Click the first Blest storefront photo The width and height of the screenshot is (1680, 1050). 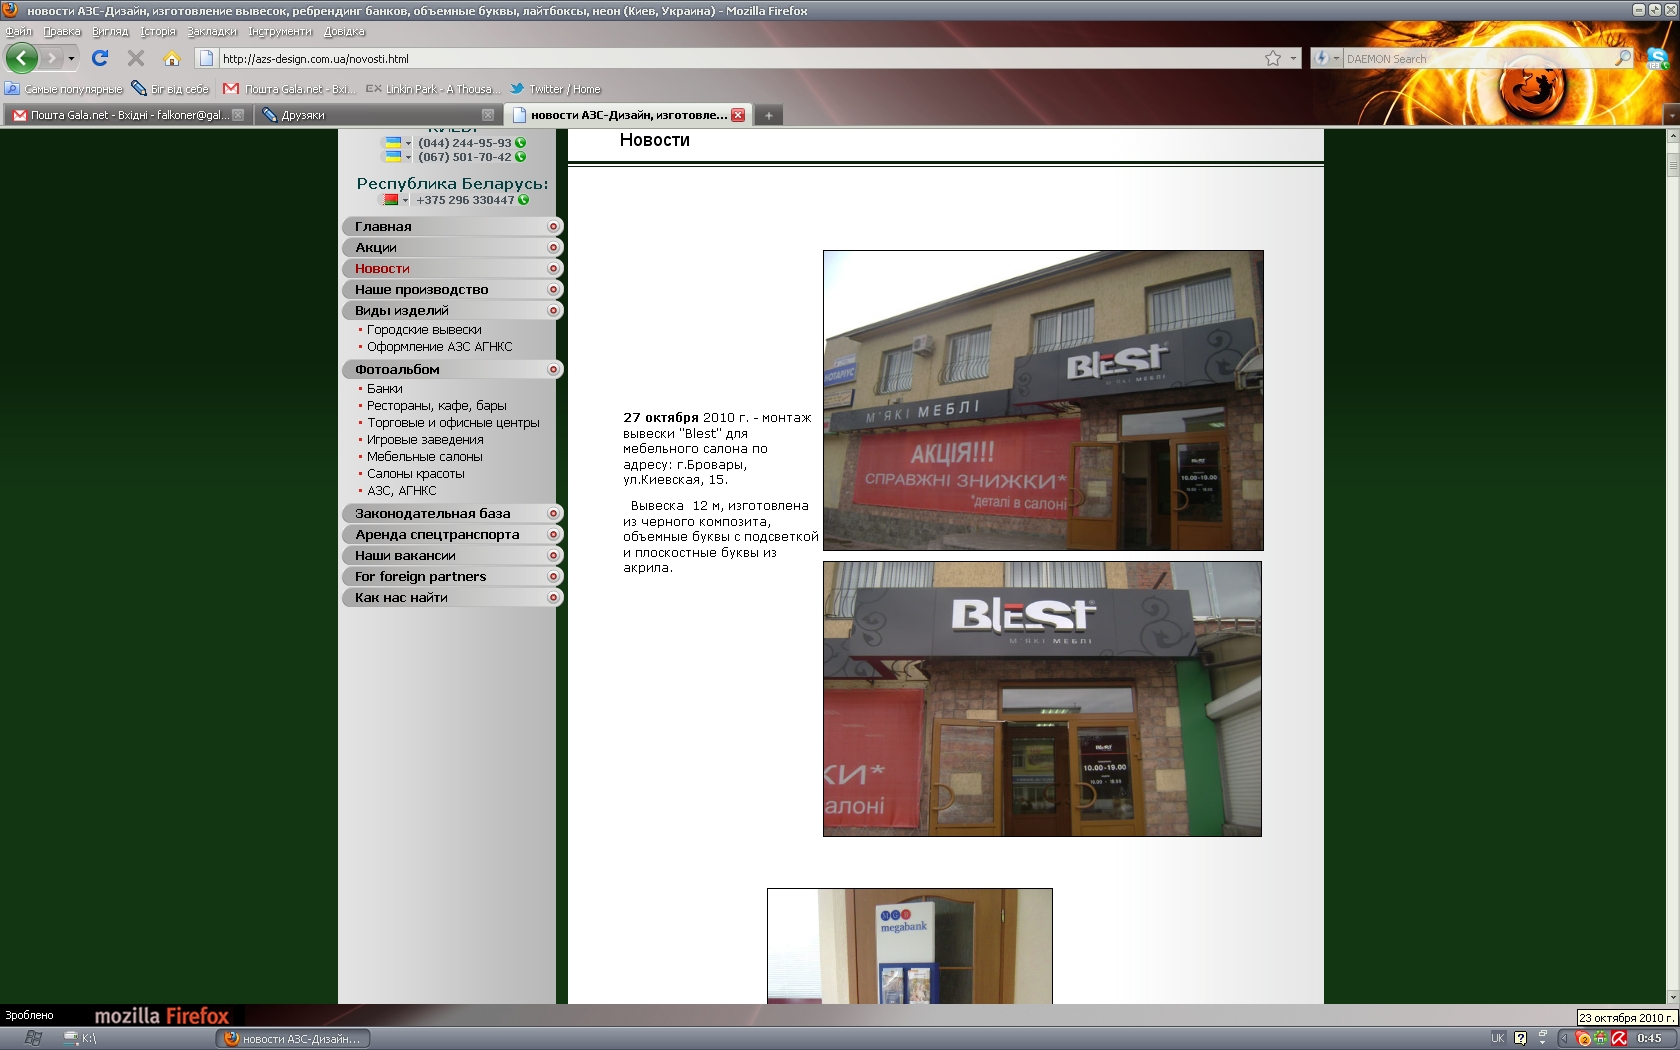pos(1043,400)
